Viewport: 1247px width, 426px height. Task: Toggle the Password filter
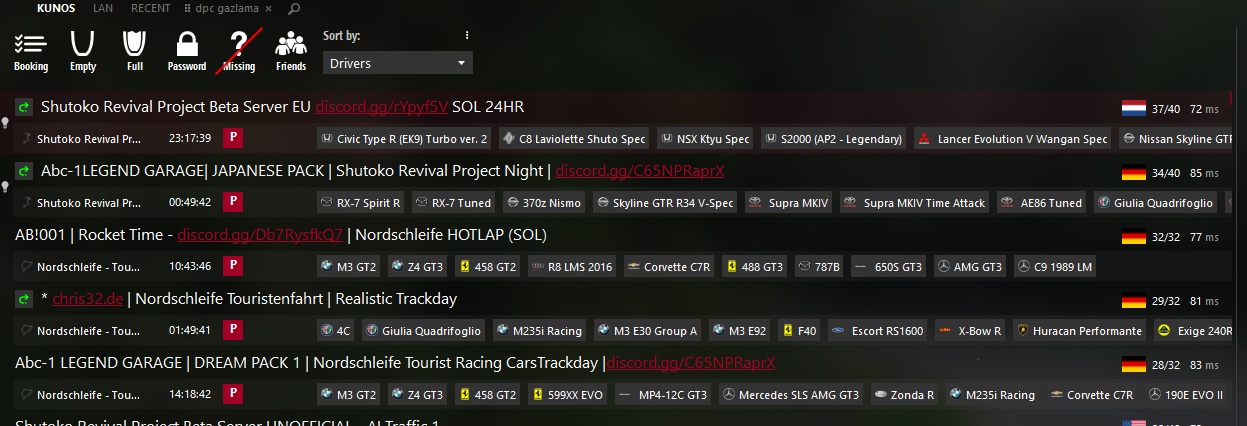(x=187, y=51)
